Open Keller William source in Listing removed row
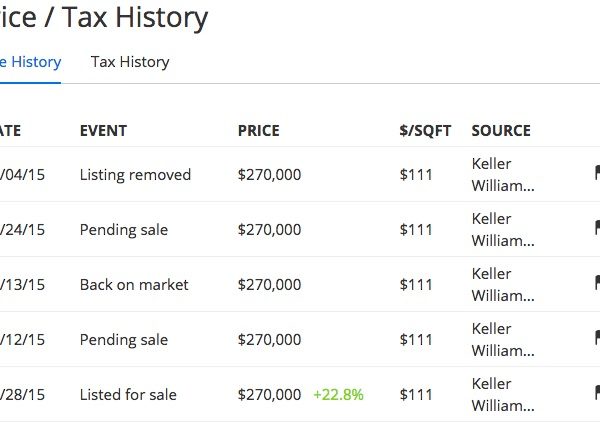This screenshot has width=600, height=423. coord(503,175)
